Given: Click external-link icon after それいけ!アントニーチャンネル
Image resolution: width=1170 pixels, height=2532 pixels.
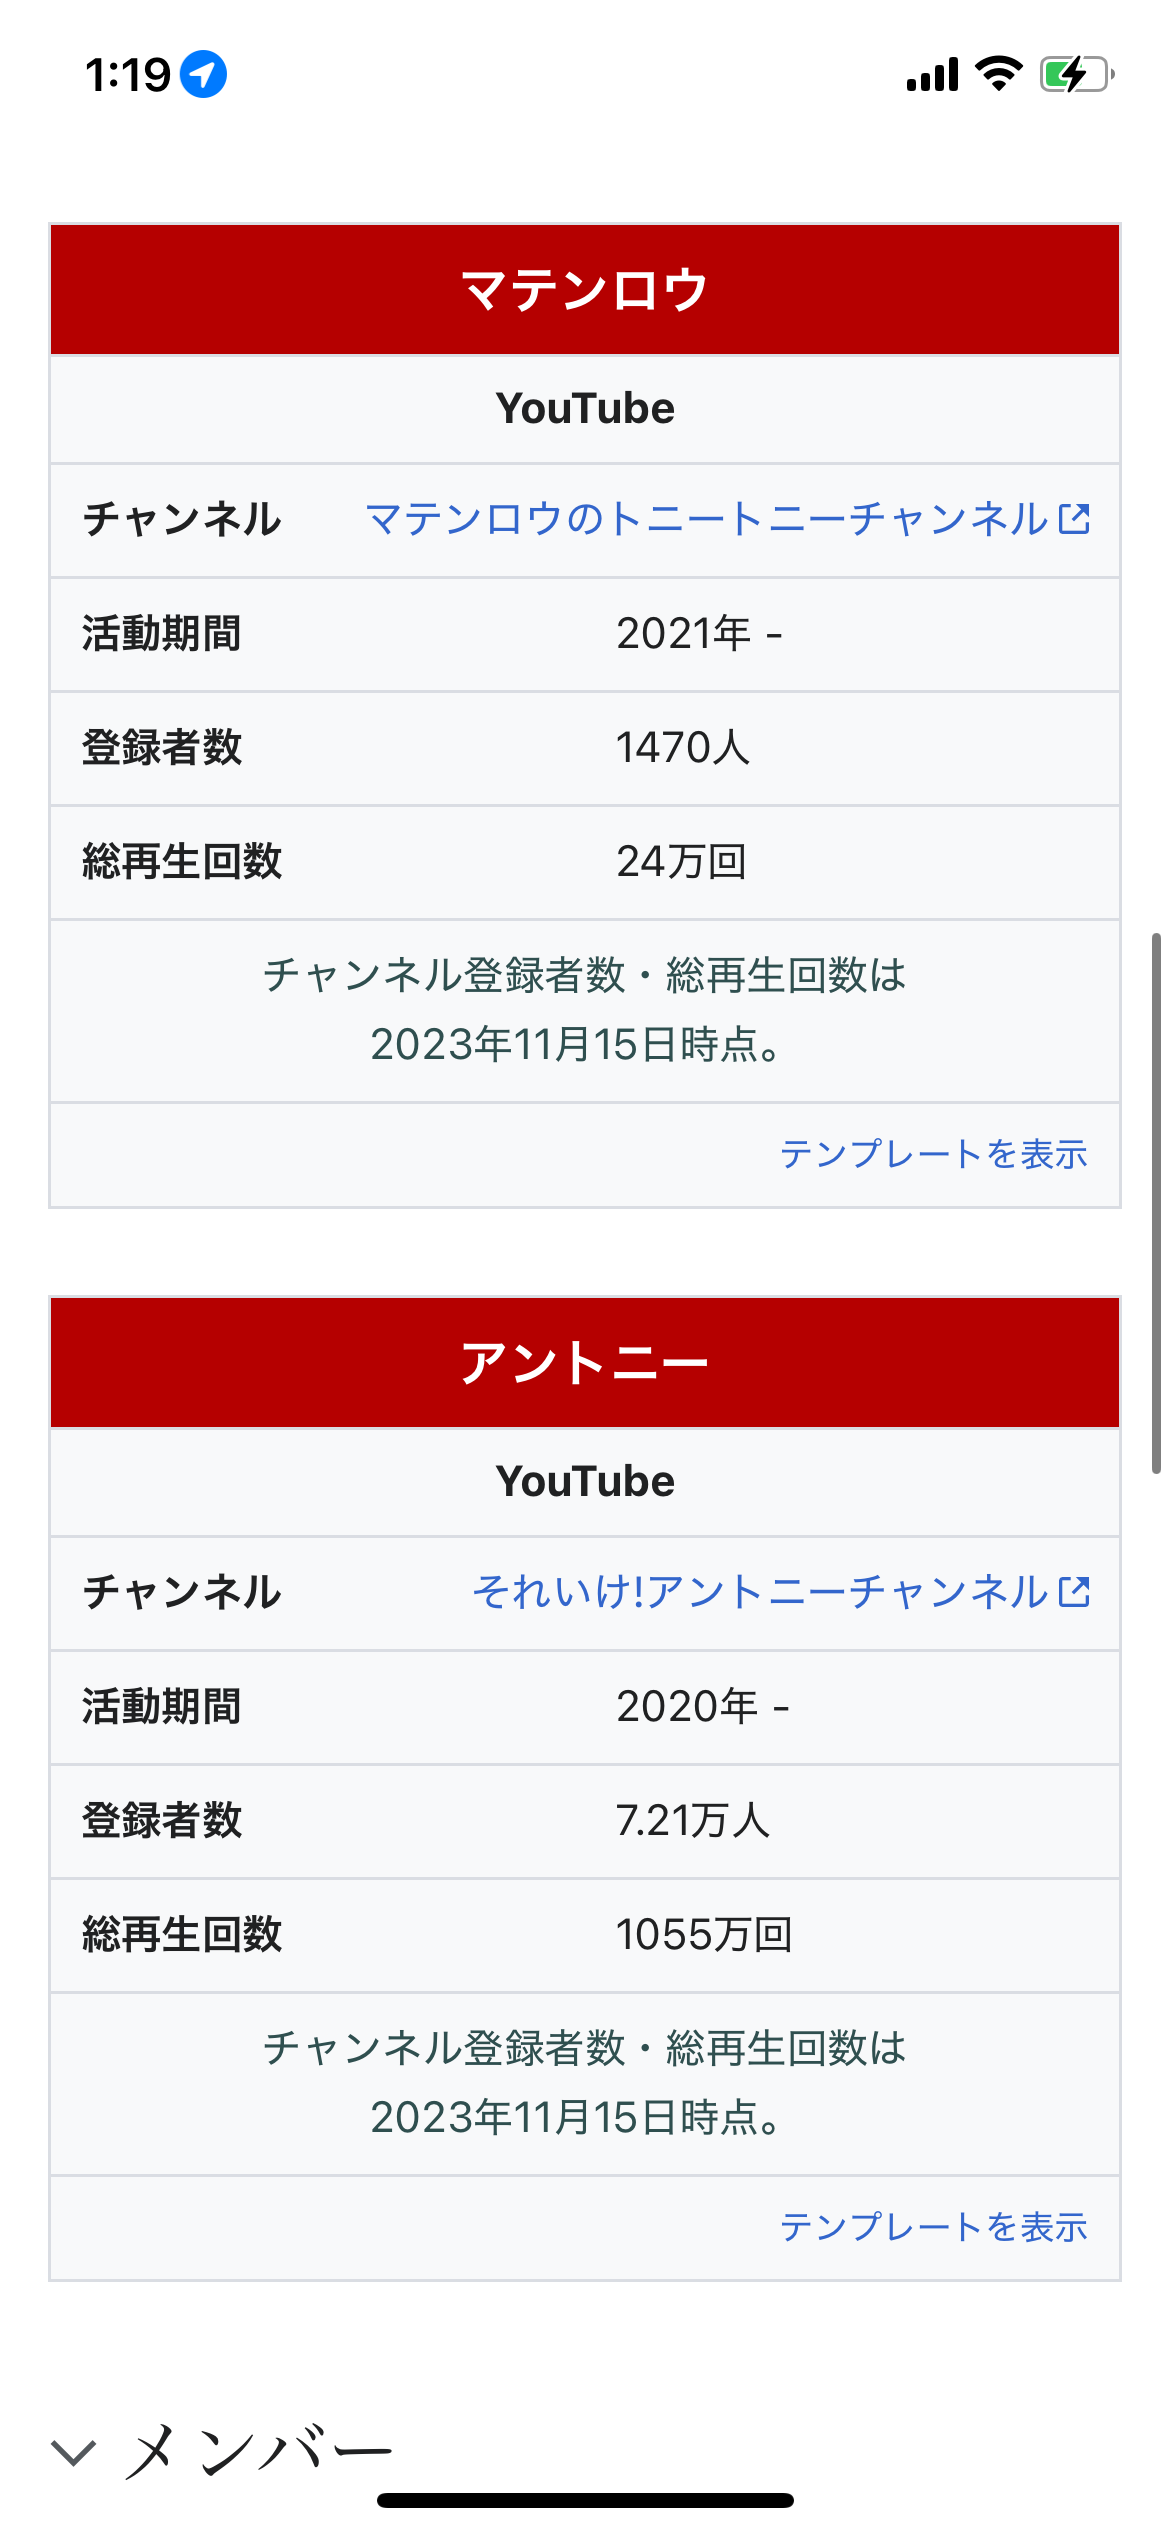Looking at the screenshot, I should (x=1075, y=1592).
